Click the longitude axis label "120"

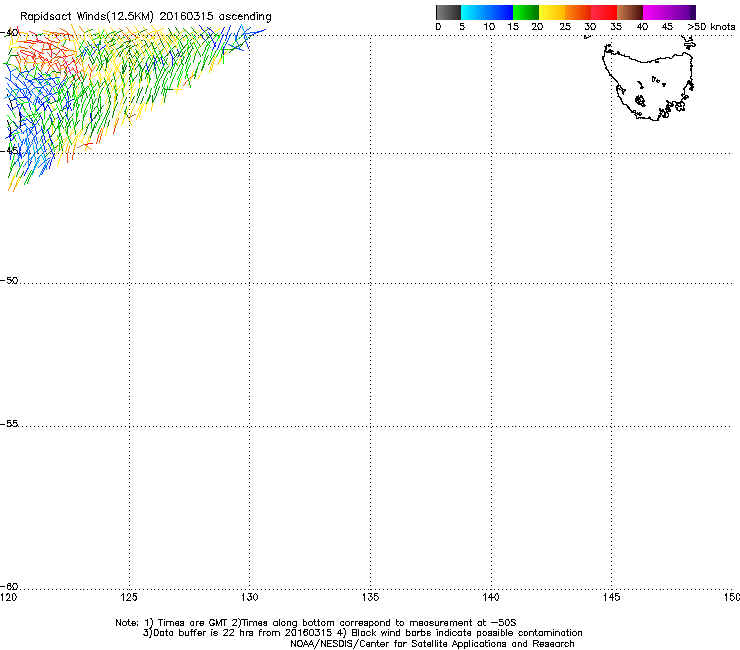pyautogui.click(x=8, y=597)
